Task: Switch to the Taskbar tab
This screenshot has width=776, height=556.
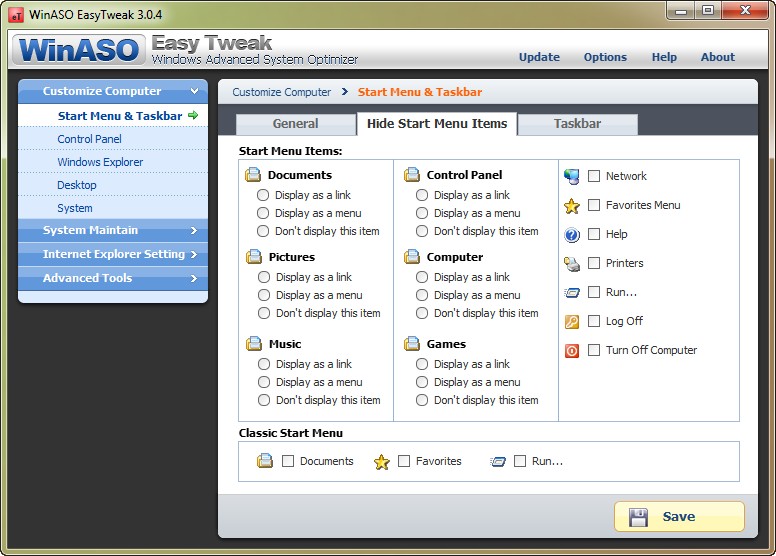Action: [x=578, y=124]
